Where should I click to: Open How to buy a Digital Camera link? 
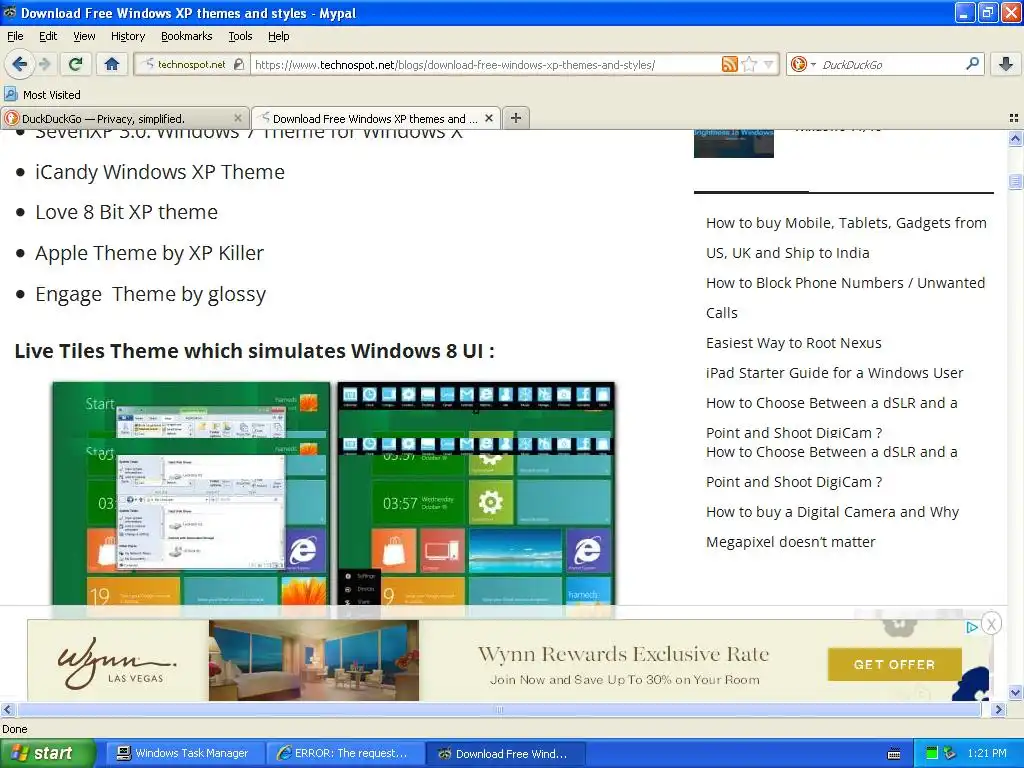tap(833, 527)
